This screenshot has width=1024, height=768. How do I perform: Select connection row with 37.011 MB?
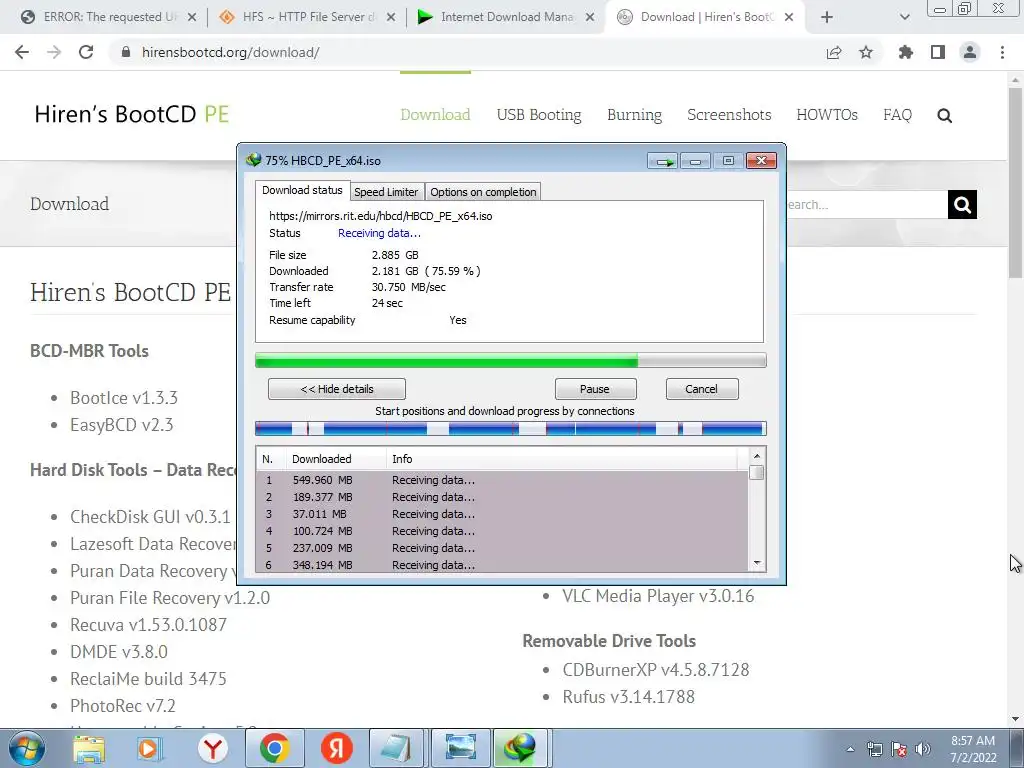502,514
